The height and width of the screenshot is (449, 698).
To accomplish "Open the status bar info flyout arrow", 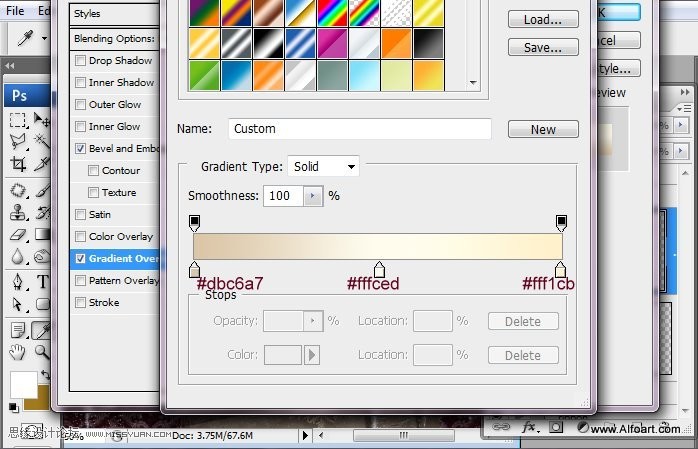I will 305,435.
